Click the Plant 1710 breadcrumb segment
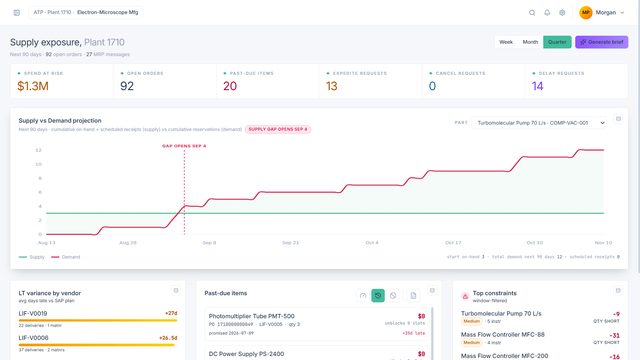 coord(59,13)
